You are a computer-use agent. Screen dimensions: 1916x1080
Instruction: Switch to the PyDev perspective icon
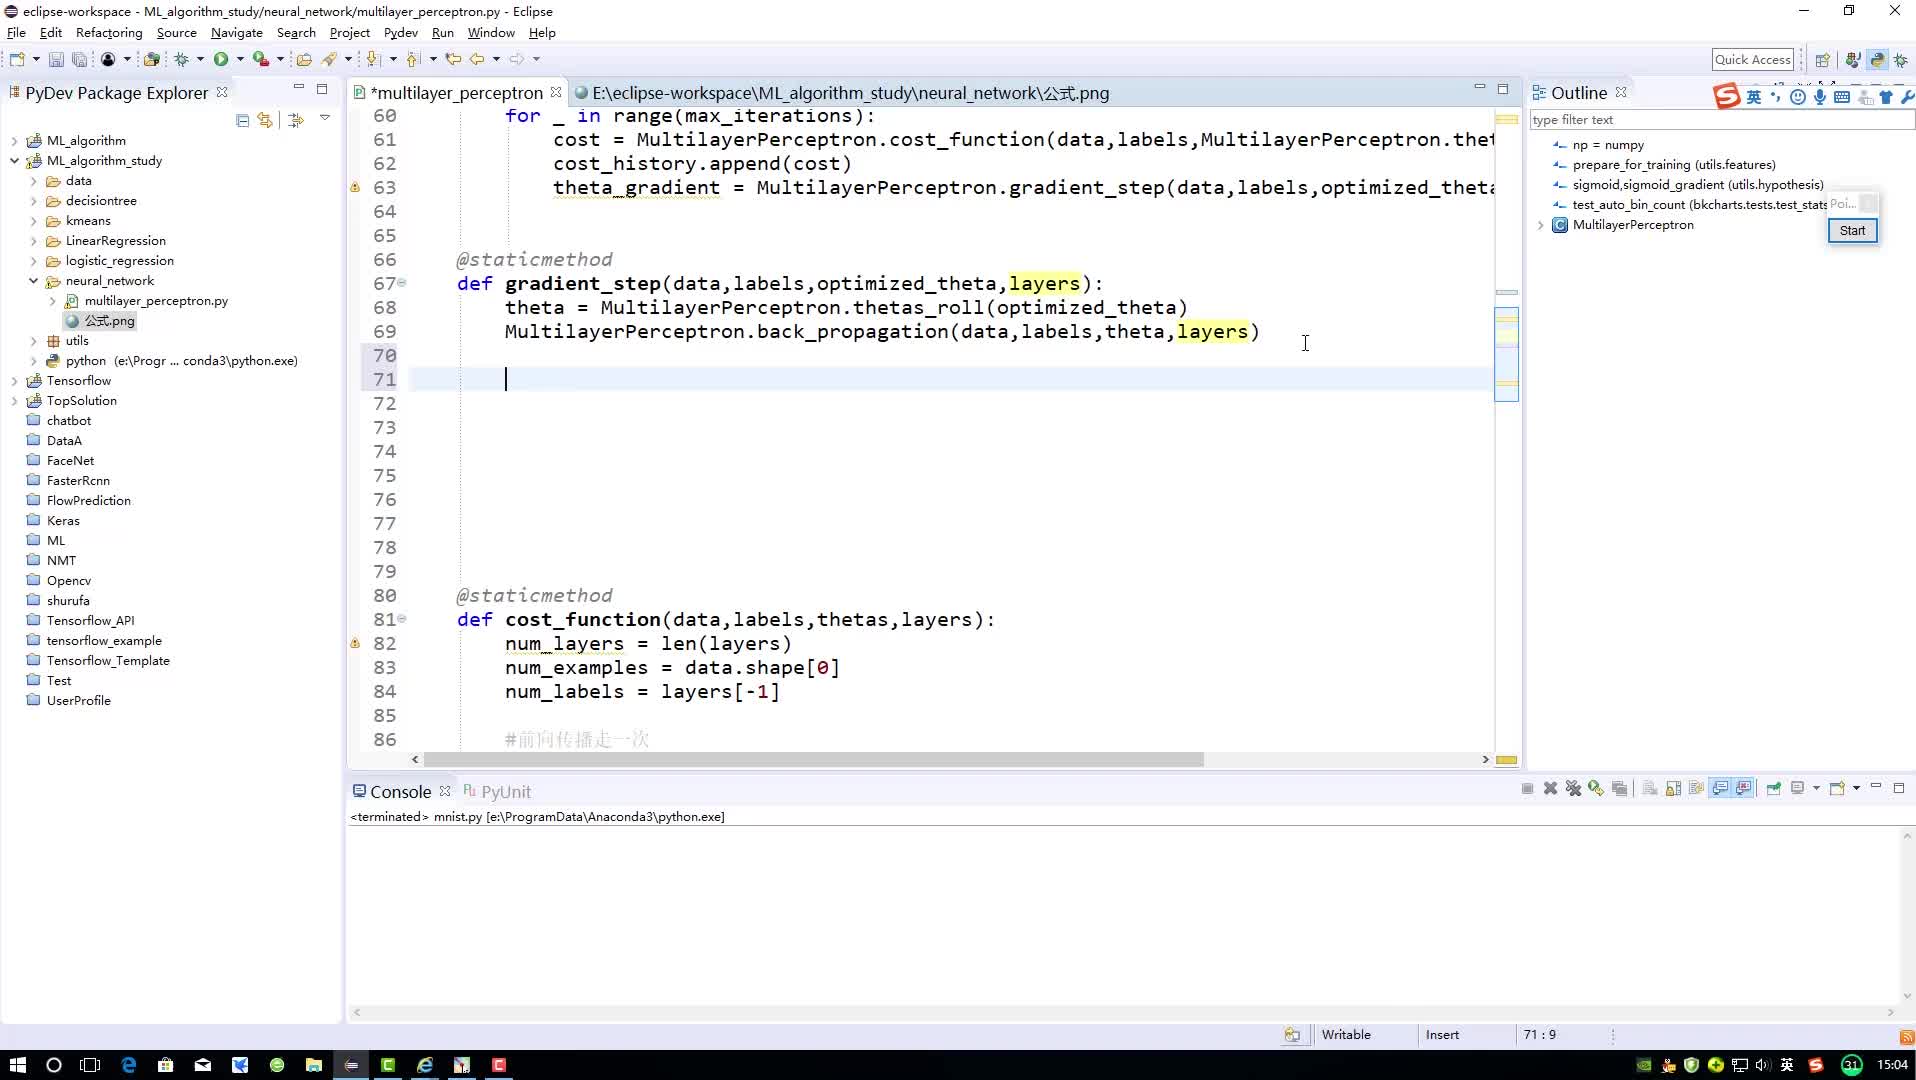tap(1877, 60)
